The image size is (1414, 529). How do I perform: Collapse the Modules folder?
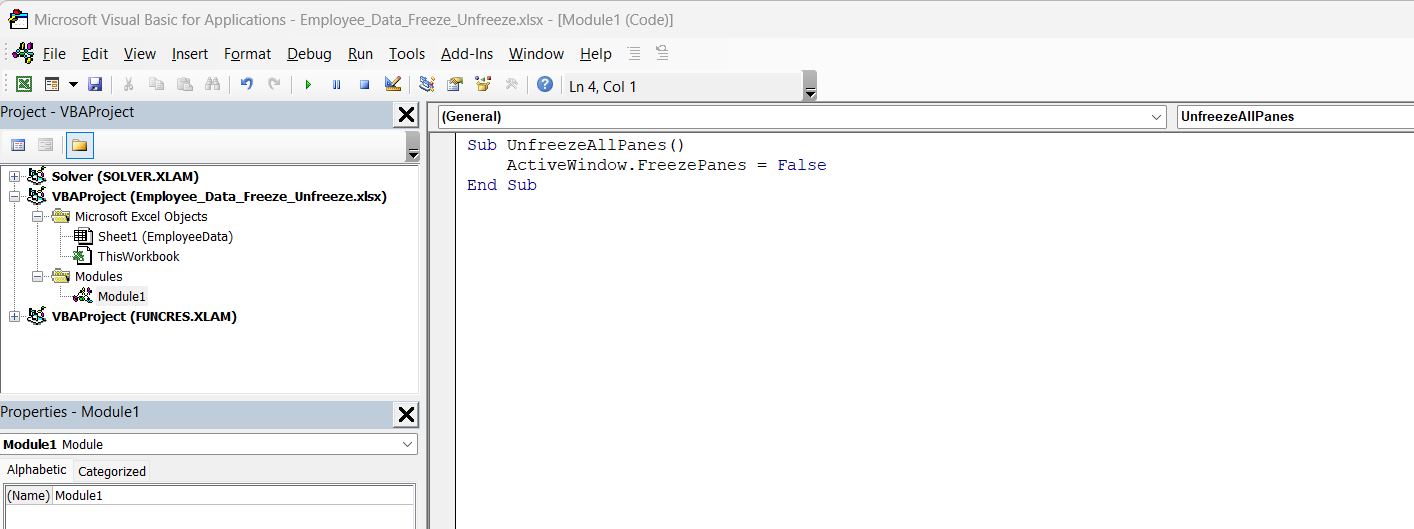point(37,277)
